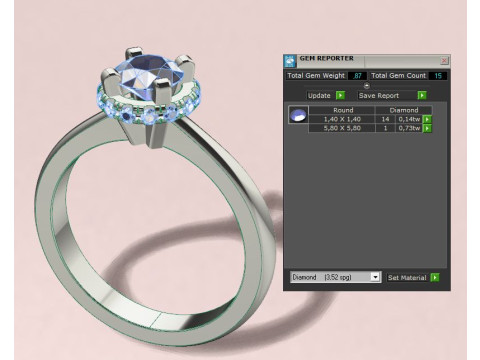Click the Total Gem Weight label
The image size is (480, 360).
point(316,76)
